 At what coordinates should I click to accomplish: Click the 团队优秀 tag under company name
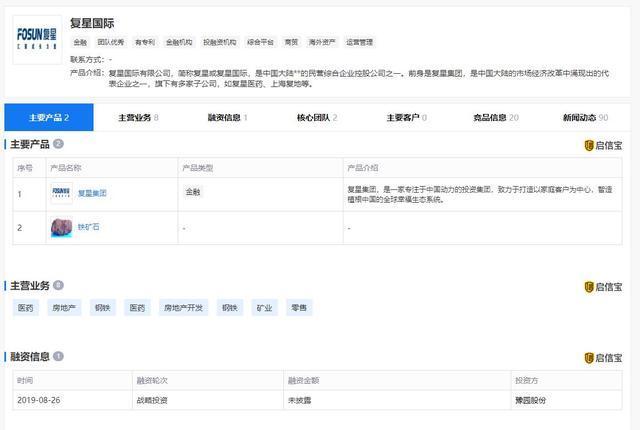click(111, 42)
